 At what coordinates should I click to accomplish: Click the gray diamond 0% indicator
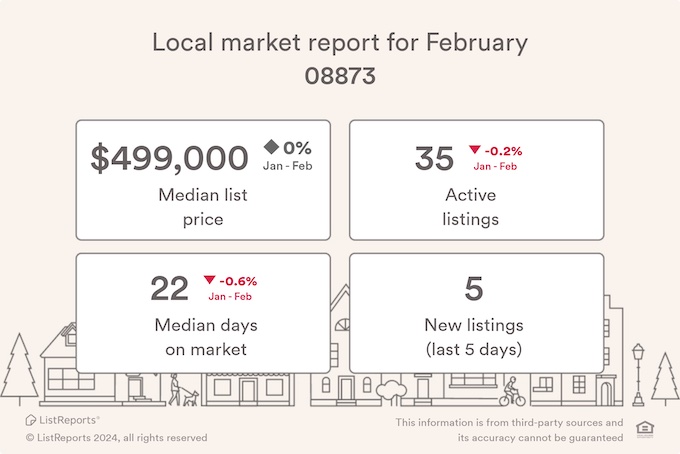(271, 147)
